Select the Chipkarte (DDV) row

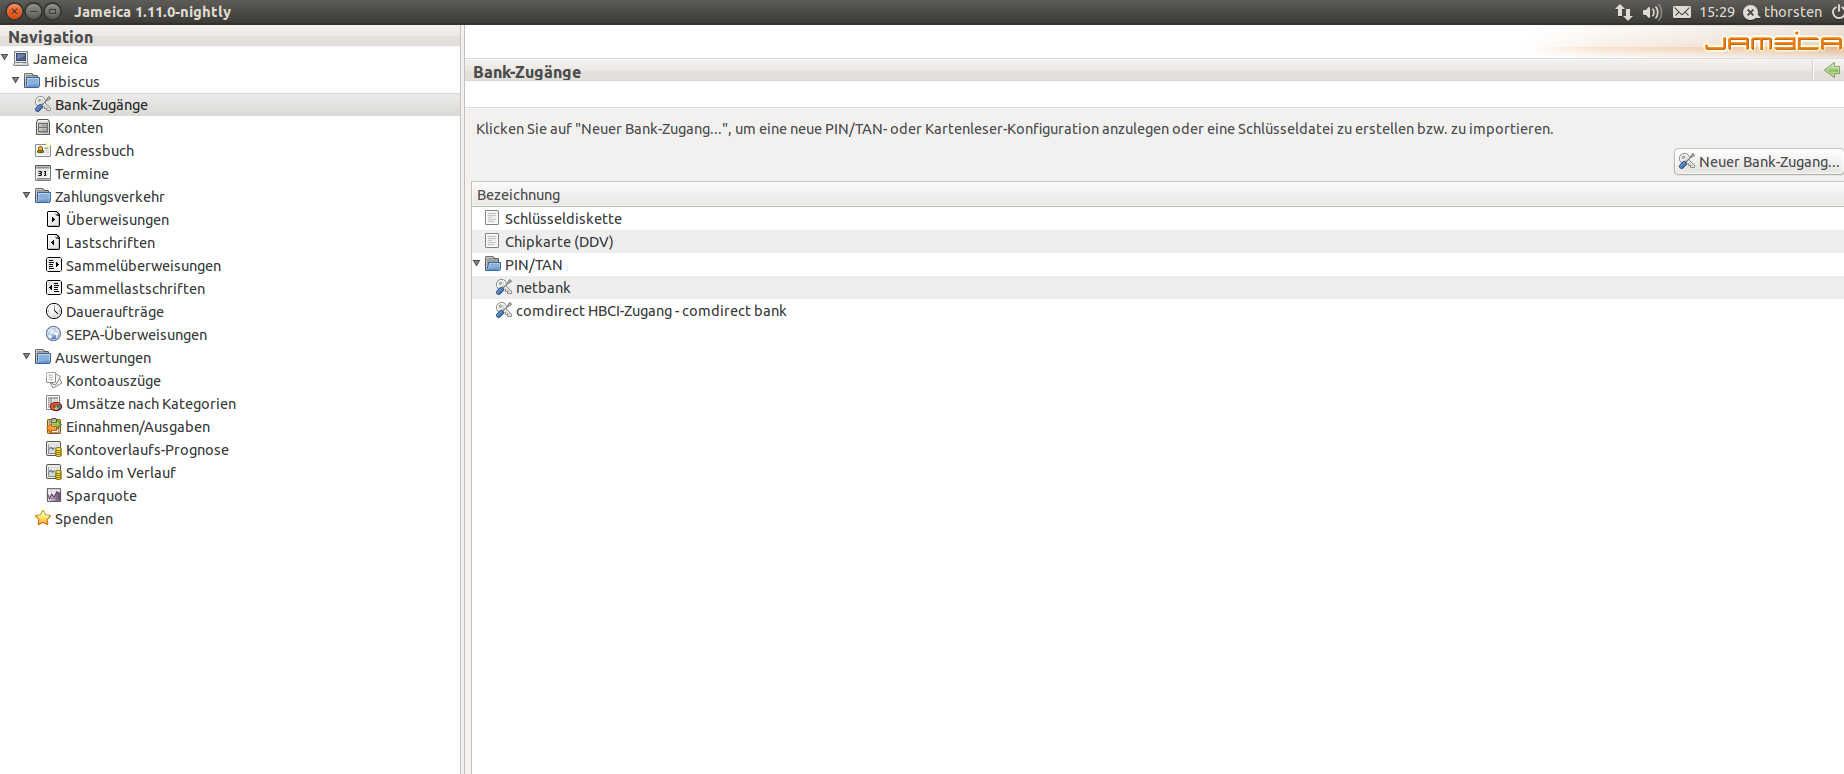tap(1157, 241)
